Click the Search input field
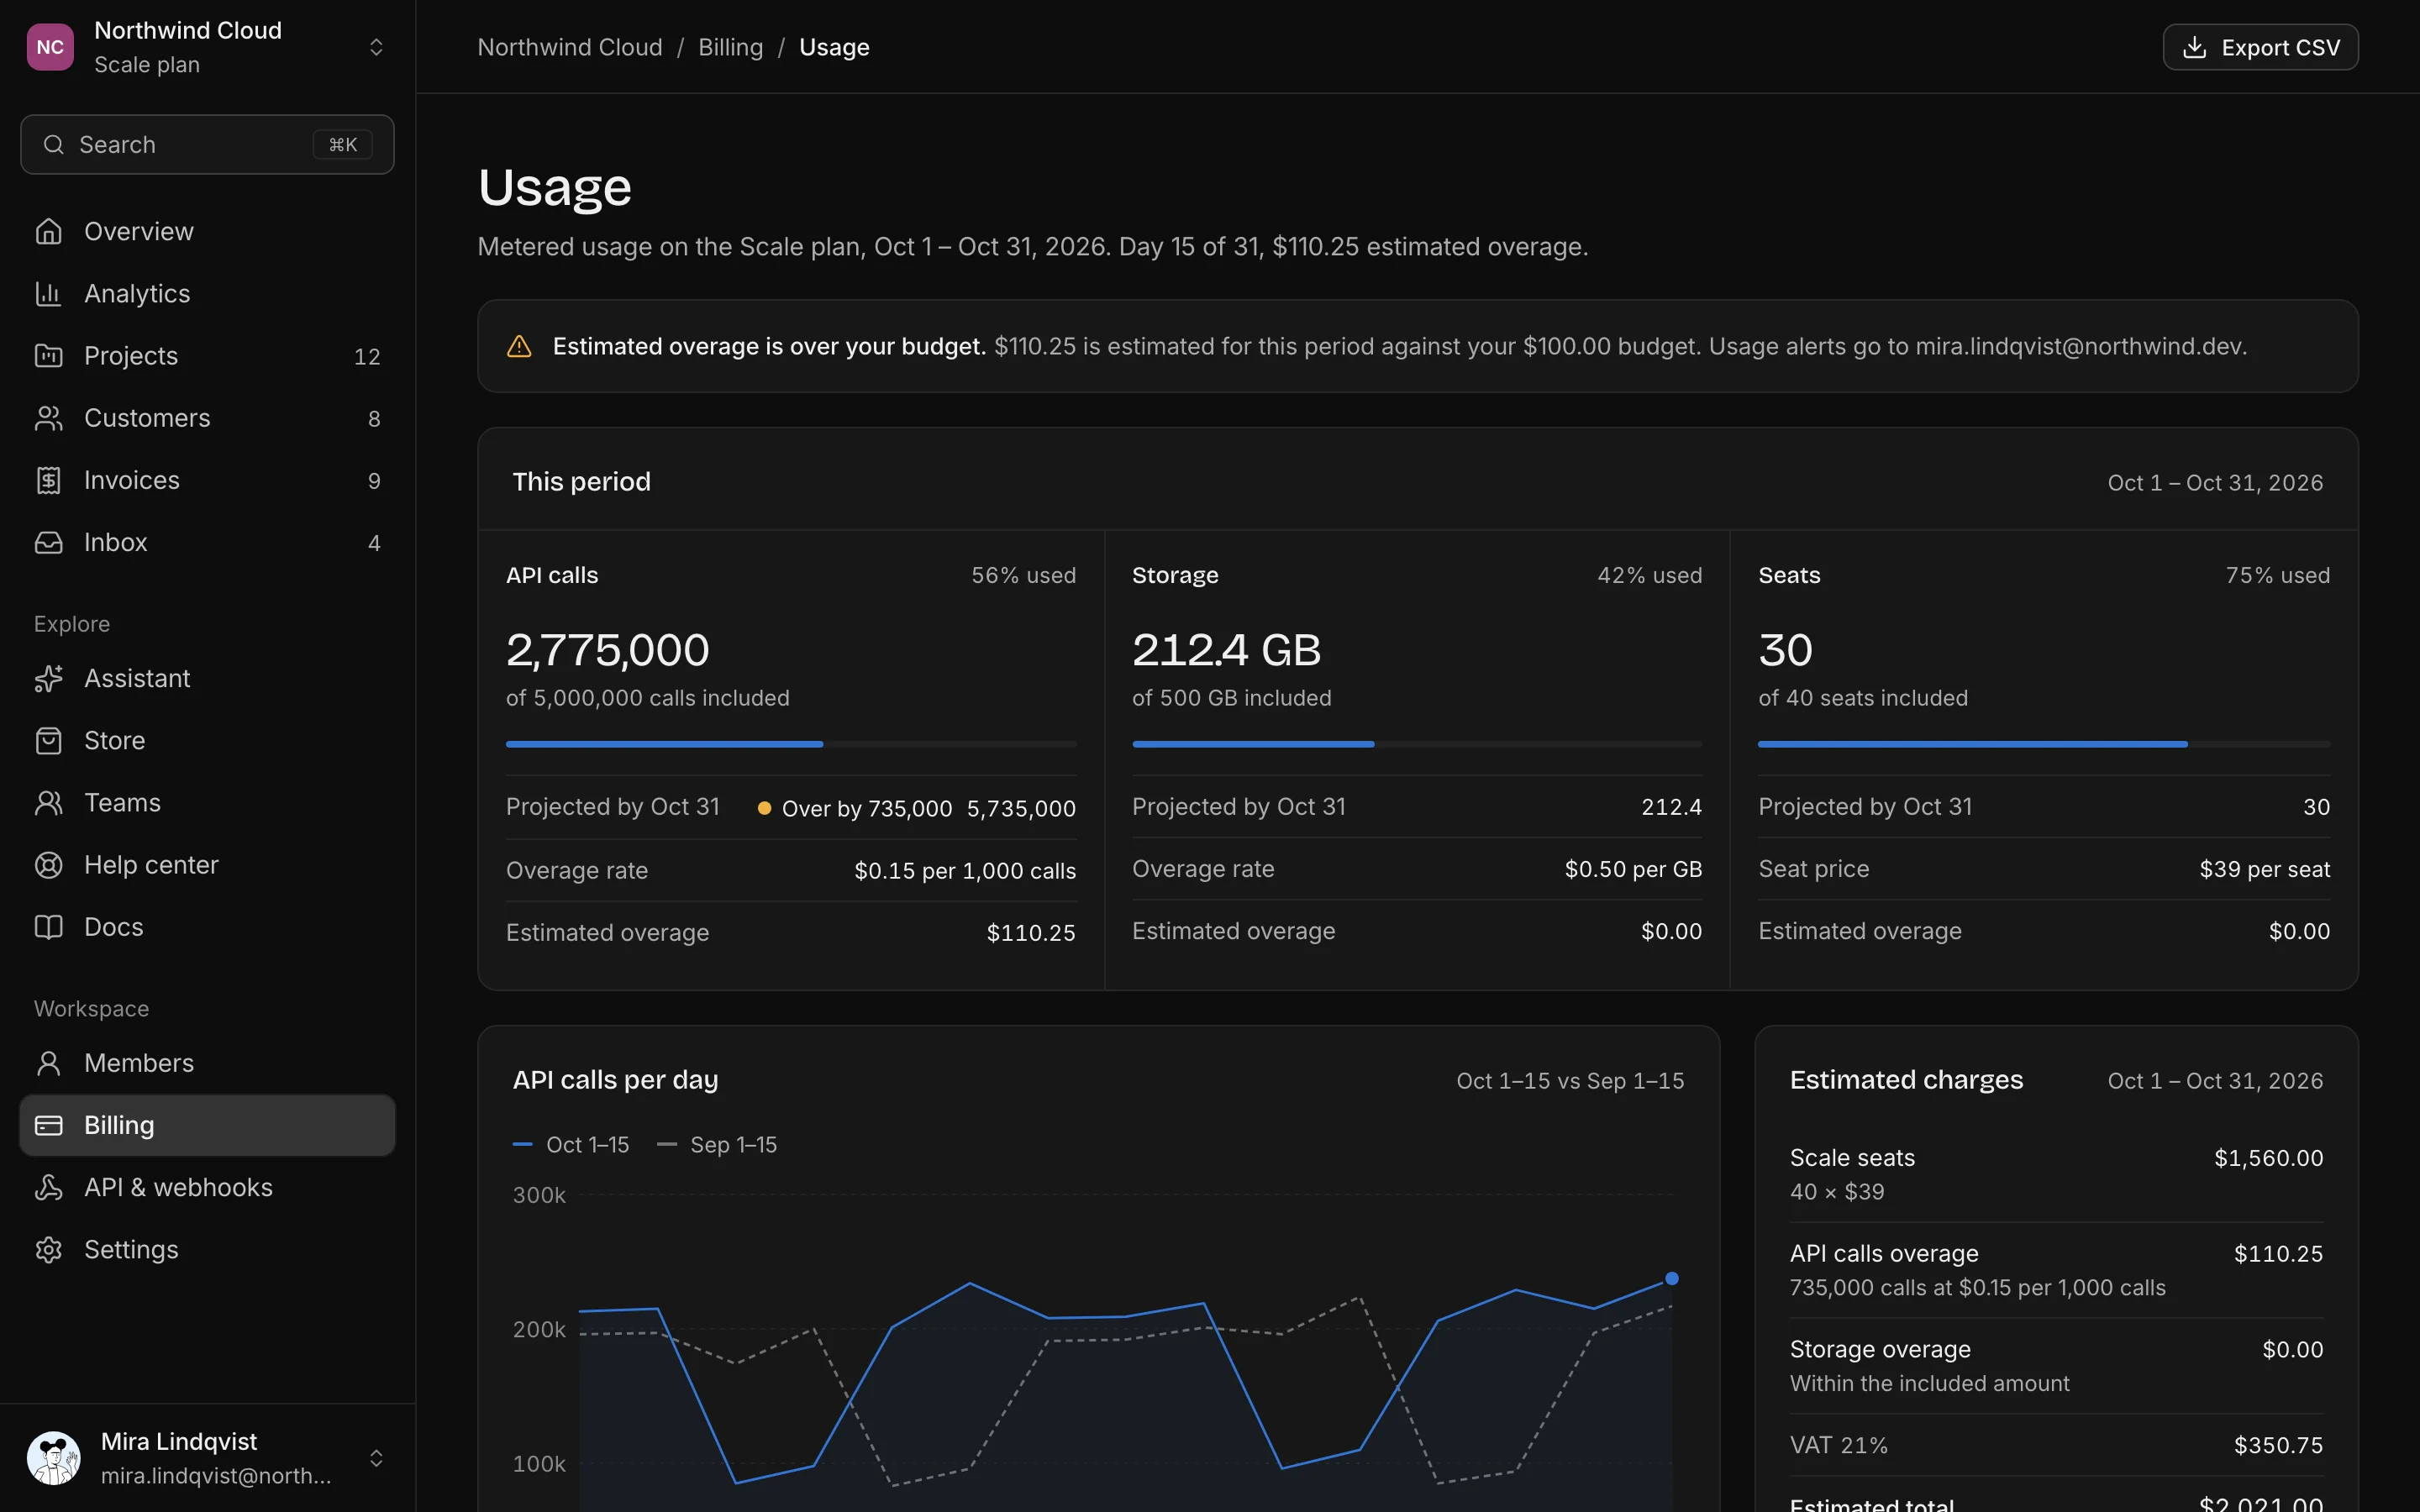Viewport: 2420px width, 1512px height. (207, 144)
